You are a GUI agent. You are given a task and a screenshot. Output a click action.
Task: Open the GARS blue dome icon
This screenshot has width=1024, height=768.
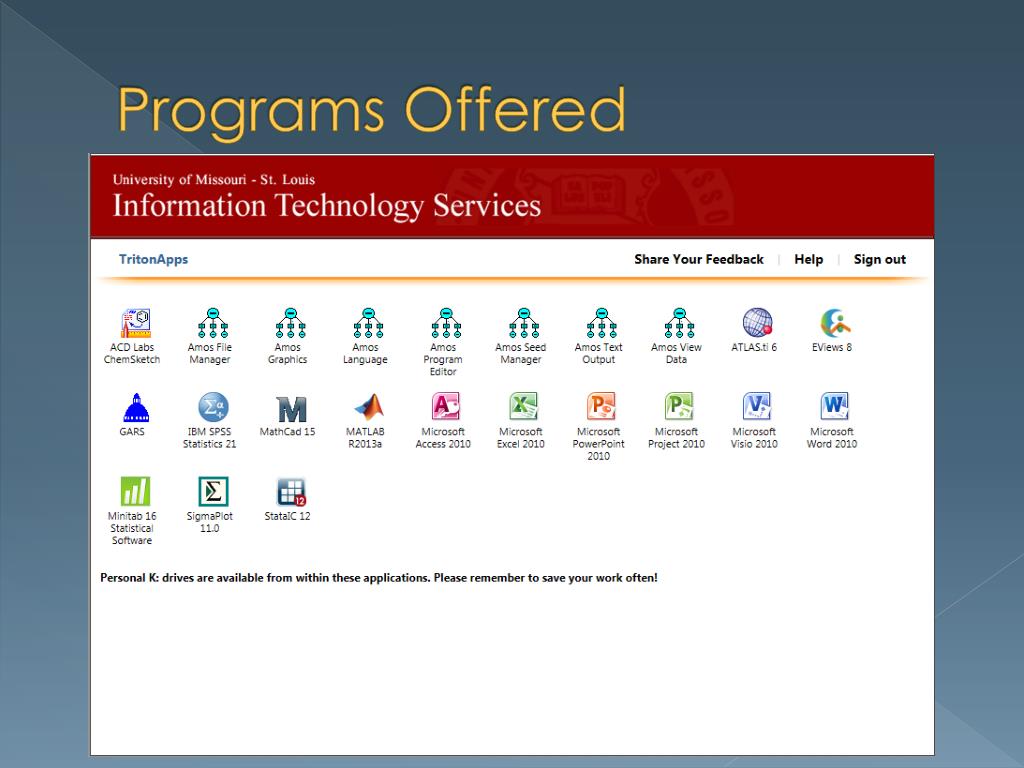click(x=136, y=408)
